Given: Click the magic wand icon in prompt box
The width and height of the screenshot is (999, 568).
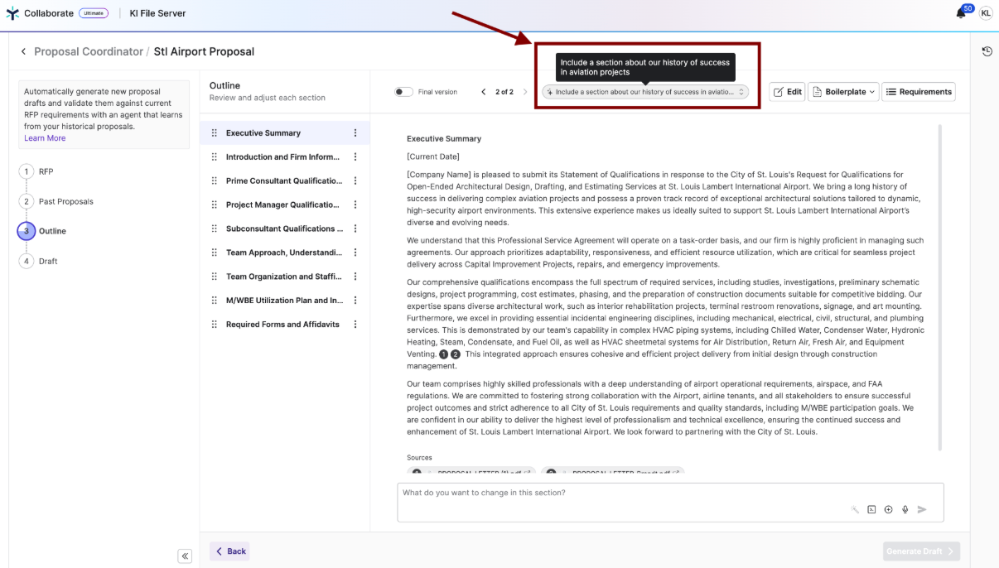Looking at the screenshot, I should pos(855,509).
